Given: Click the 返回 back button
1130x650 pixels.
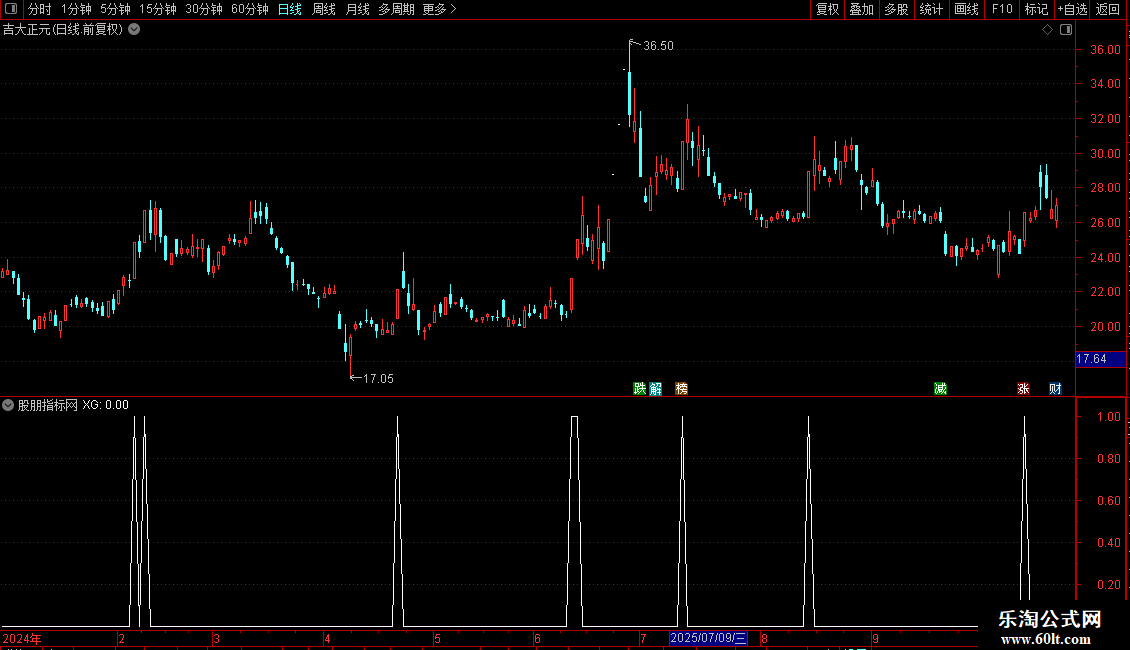Looking at the screenshot, I should [1108, 9].
